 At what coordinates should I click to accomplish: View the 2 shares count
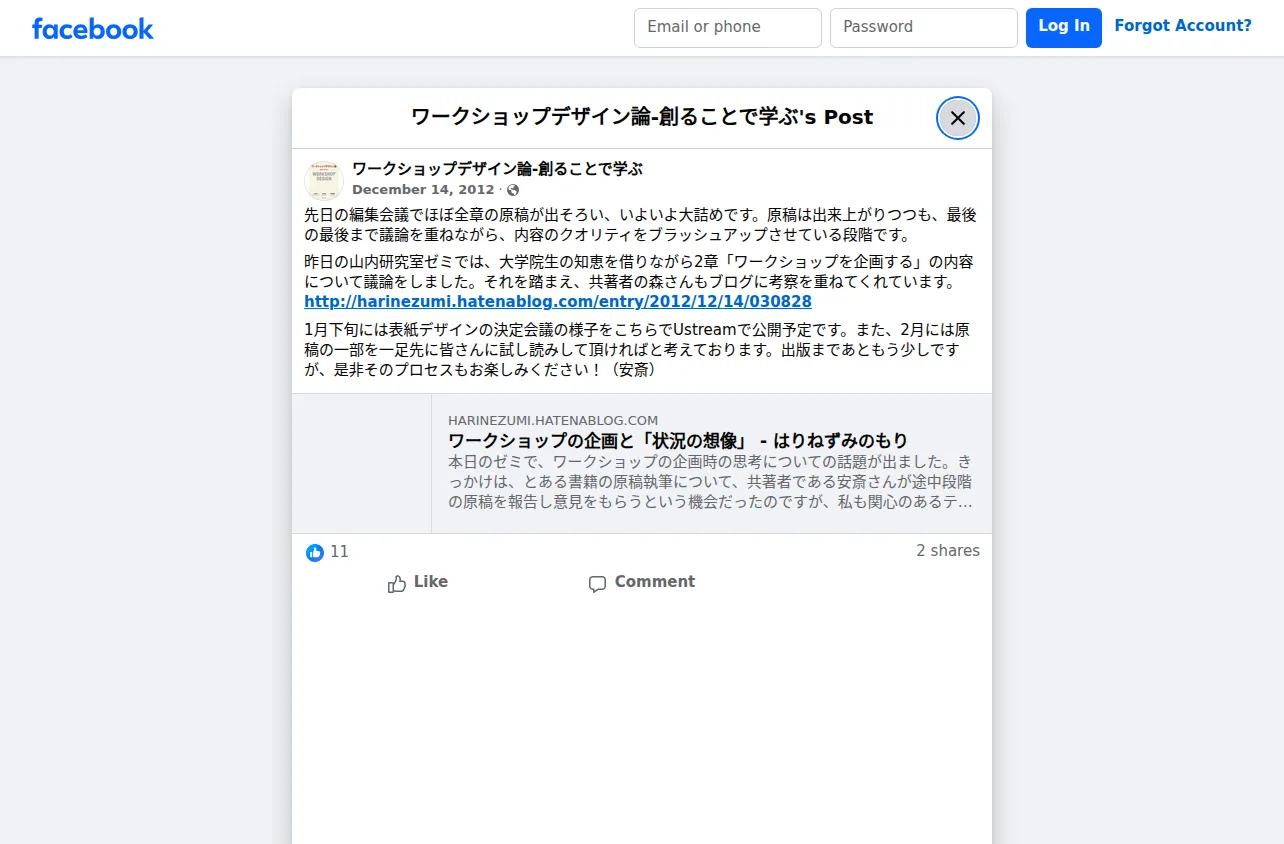[948, 551]
